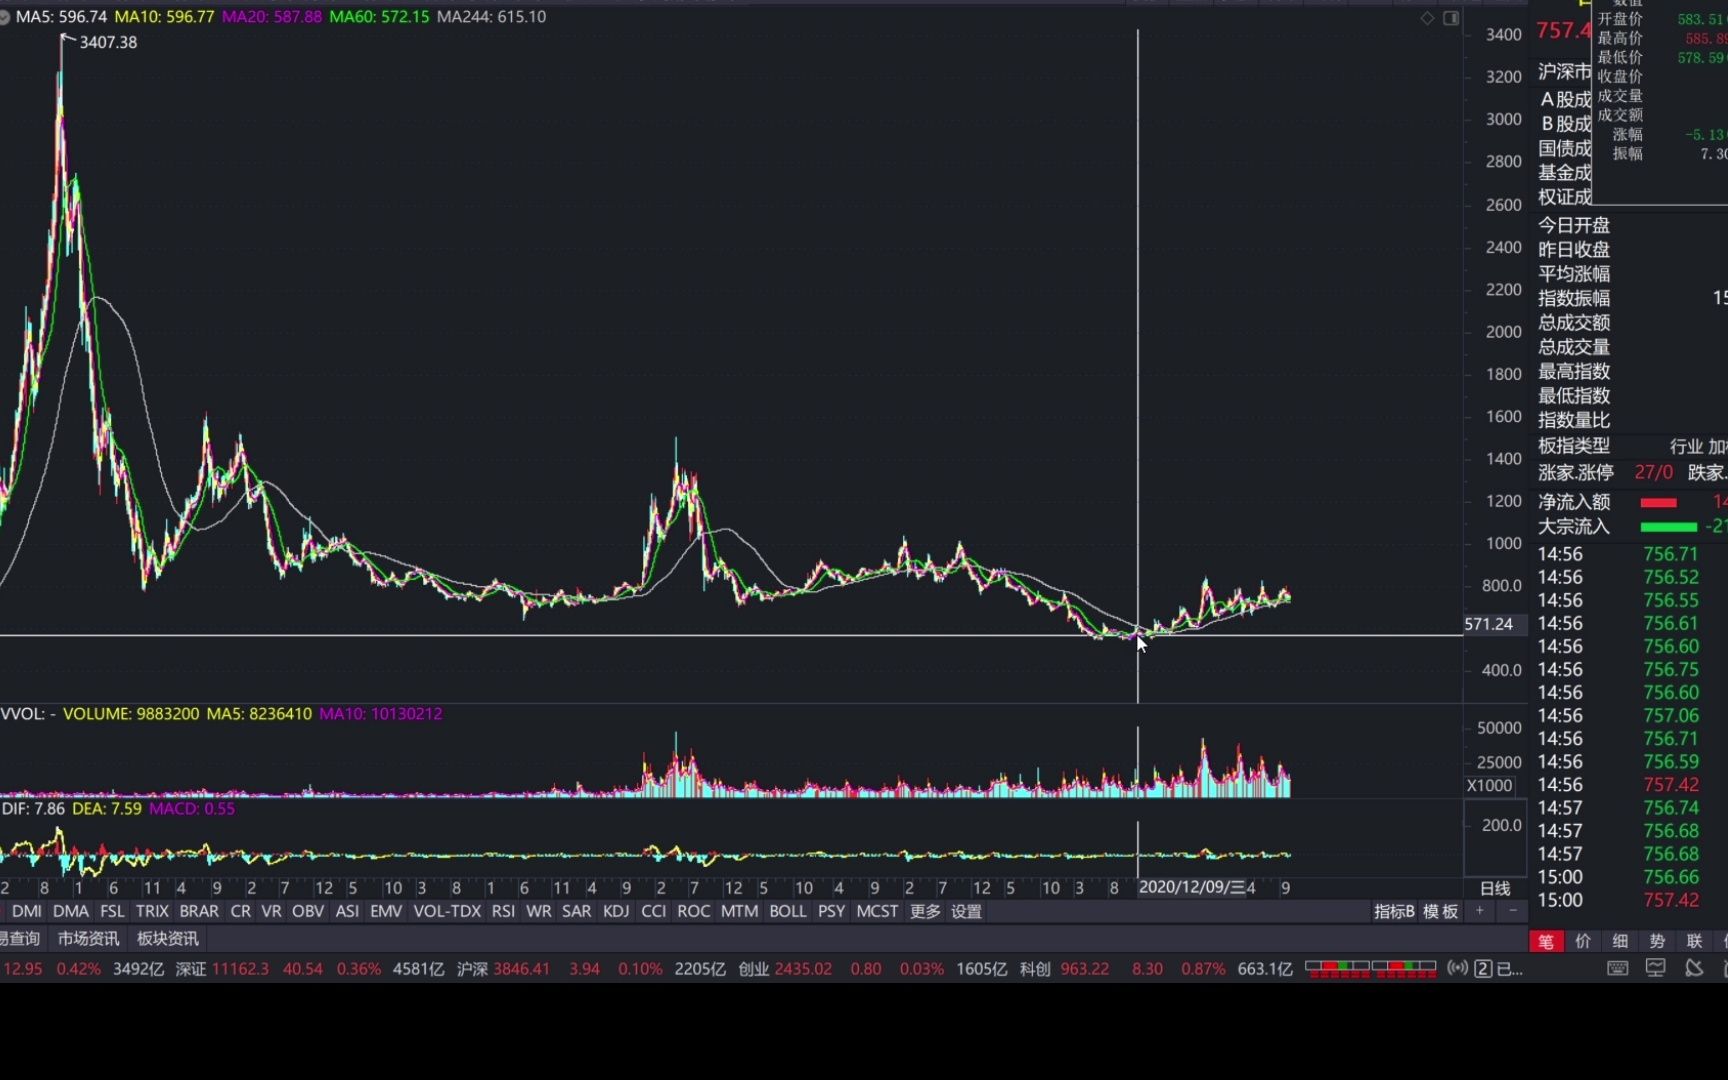
Task: Click the 科创 963.22 index in status bar
Action: pos(1063,968)
